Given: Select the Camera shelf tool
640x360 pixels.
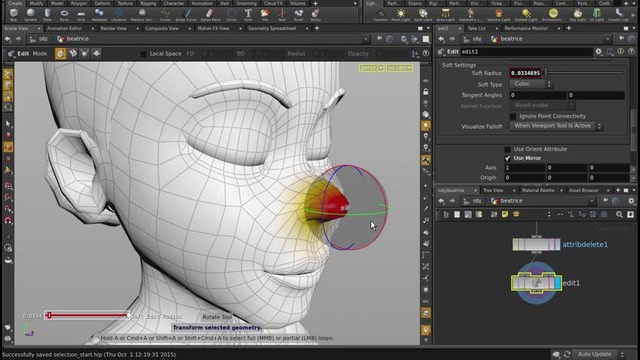Looking at the screenshot, I should tap(380, 15).
